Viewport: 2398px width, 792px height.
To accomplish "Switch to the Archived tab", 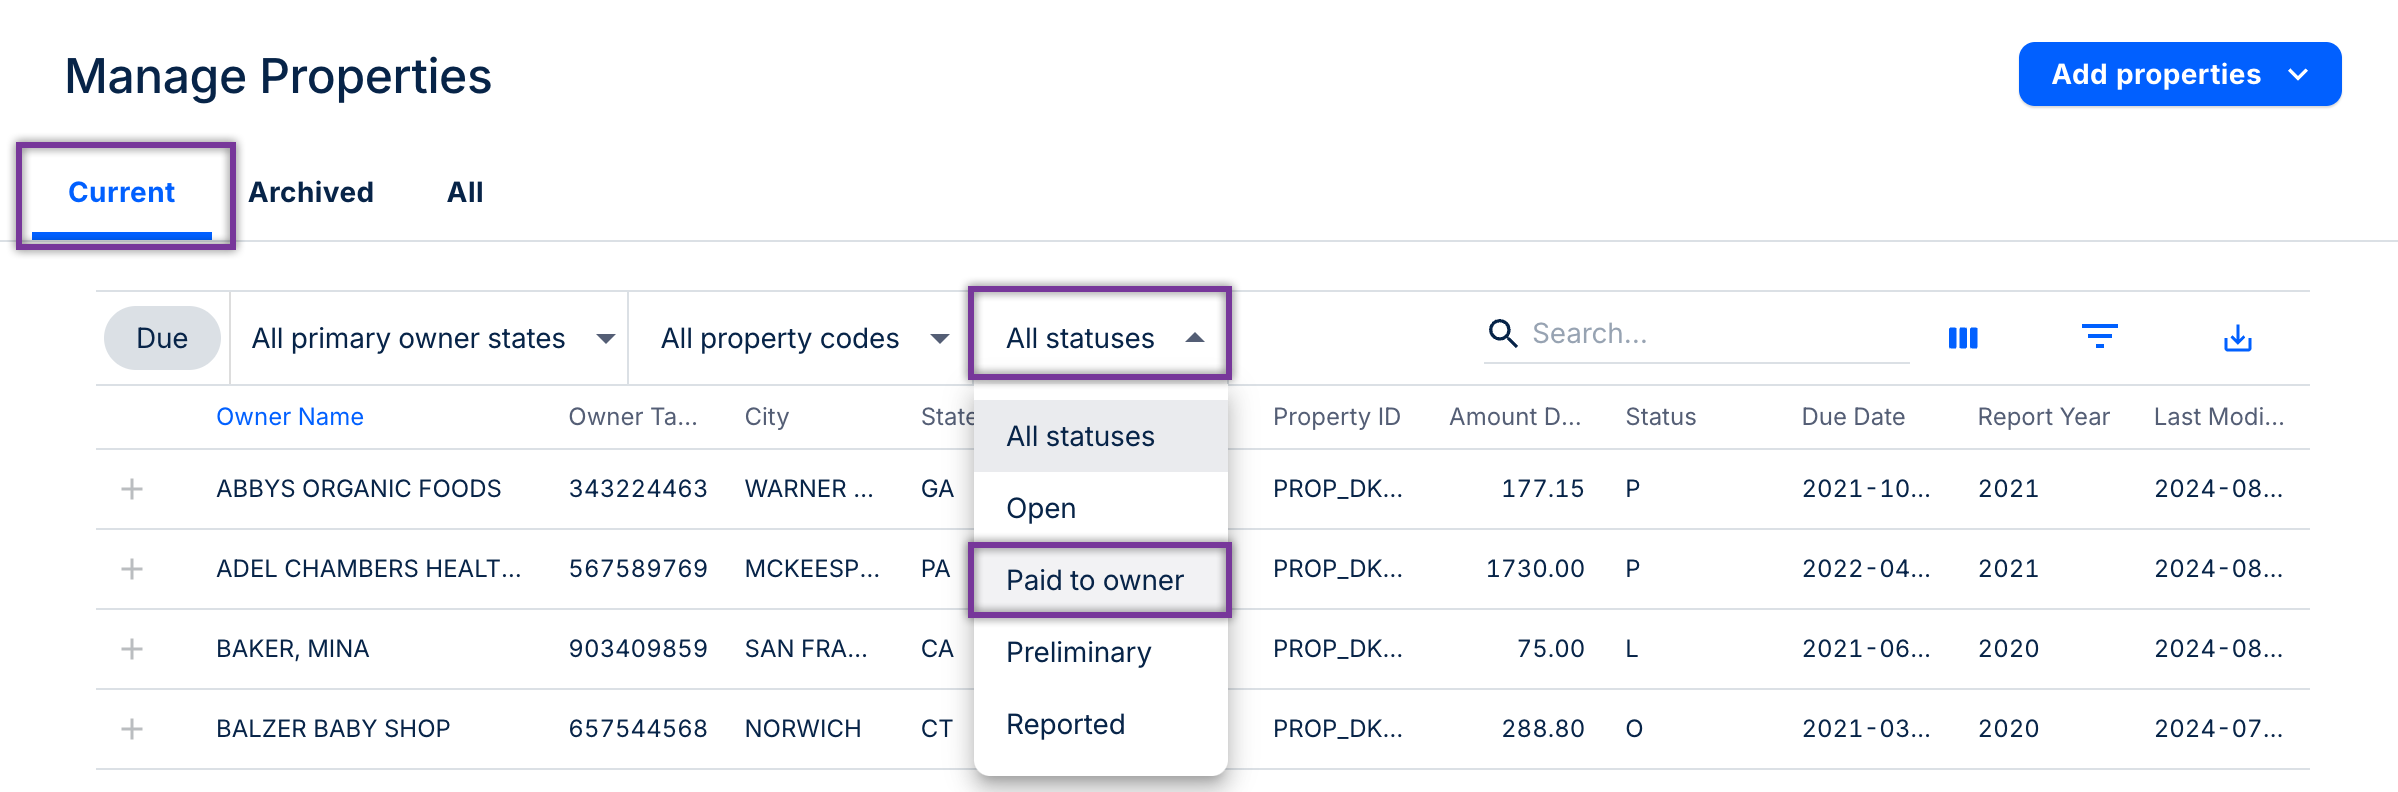I will click(311, 192).
